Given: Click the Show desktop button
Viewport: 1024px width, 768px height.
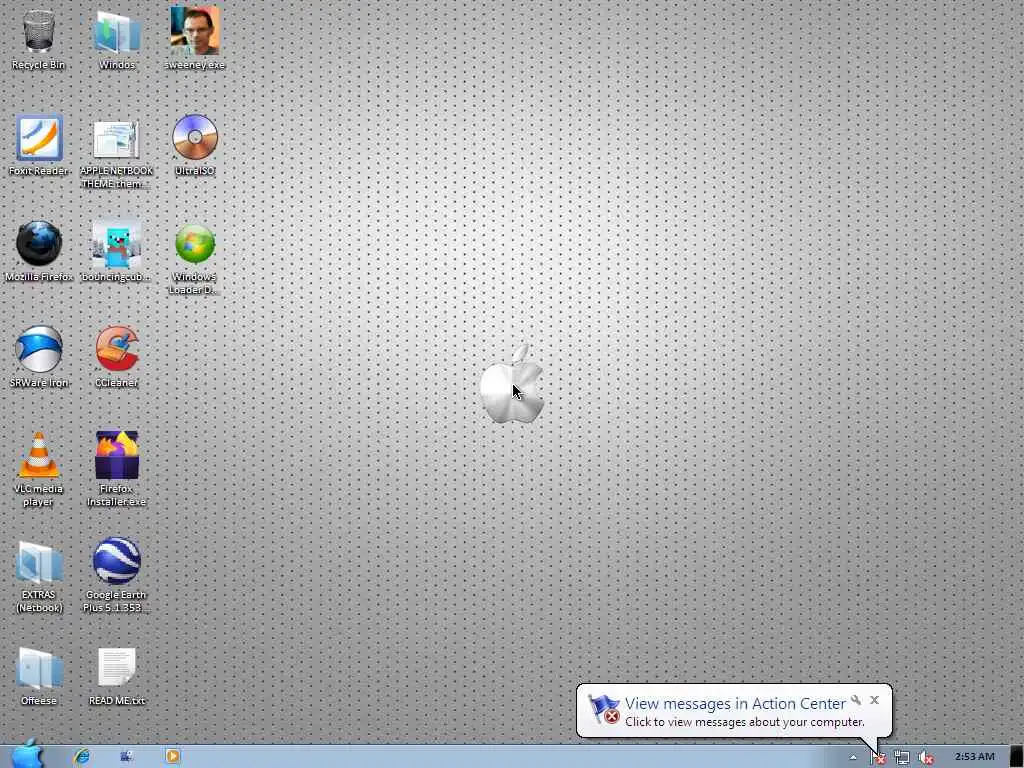Looking at the screenshot, I should coord(1017,756).
